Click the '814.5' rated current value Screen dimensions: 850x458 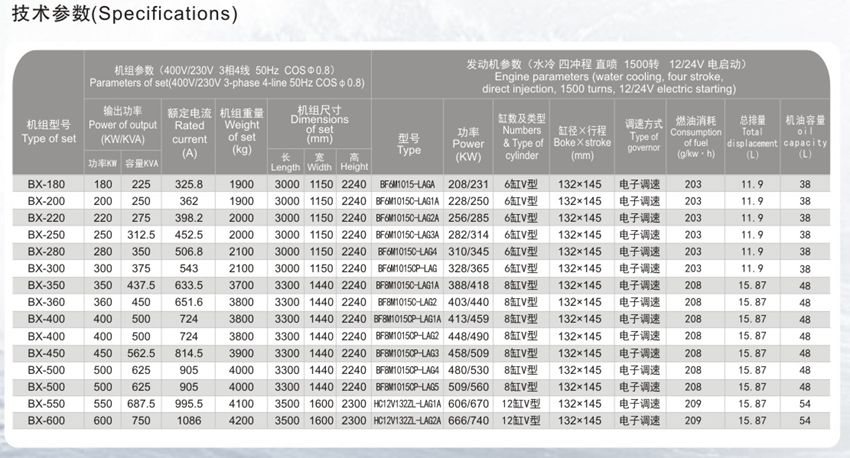[x=189, y=353]
